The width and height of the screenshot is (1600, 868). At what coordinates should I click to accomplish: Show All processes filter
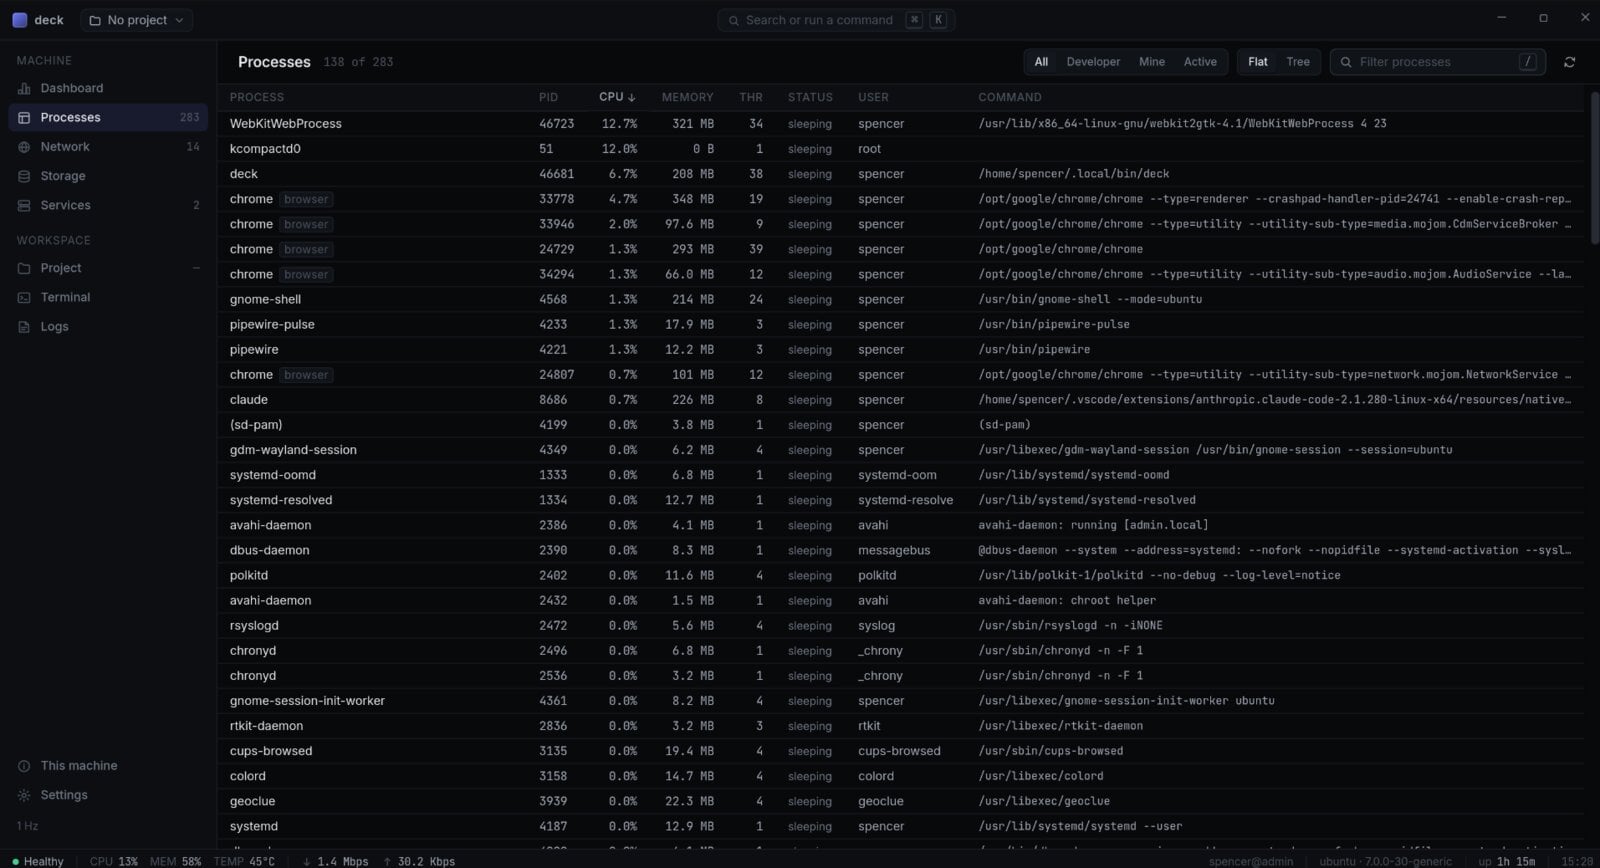pyautogui.click(x=1041, y=62)
